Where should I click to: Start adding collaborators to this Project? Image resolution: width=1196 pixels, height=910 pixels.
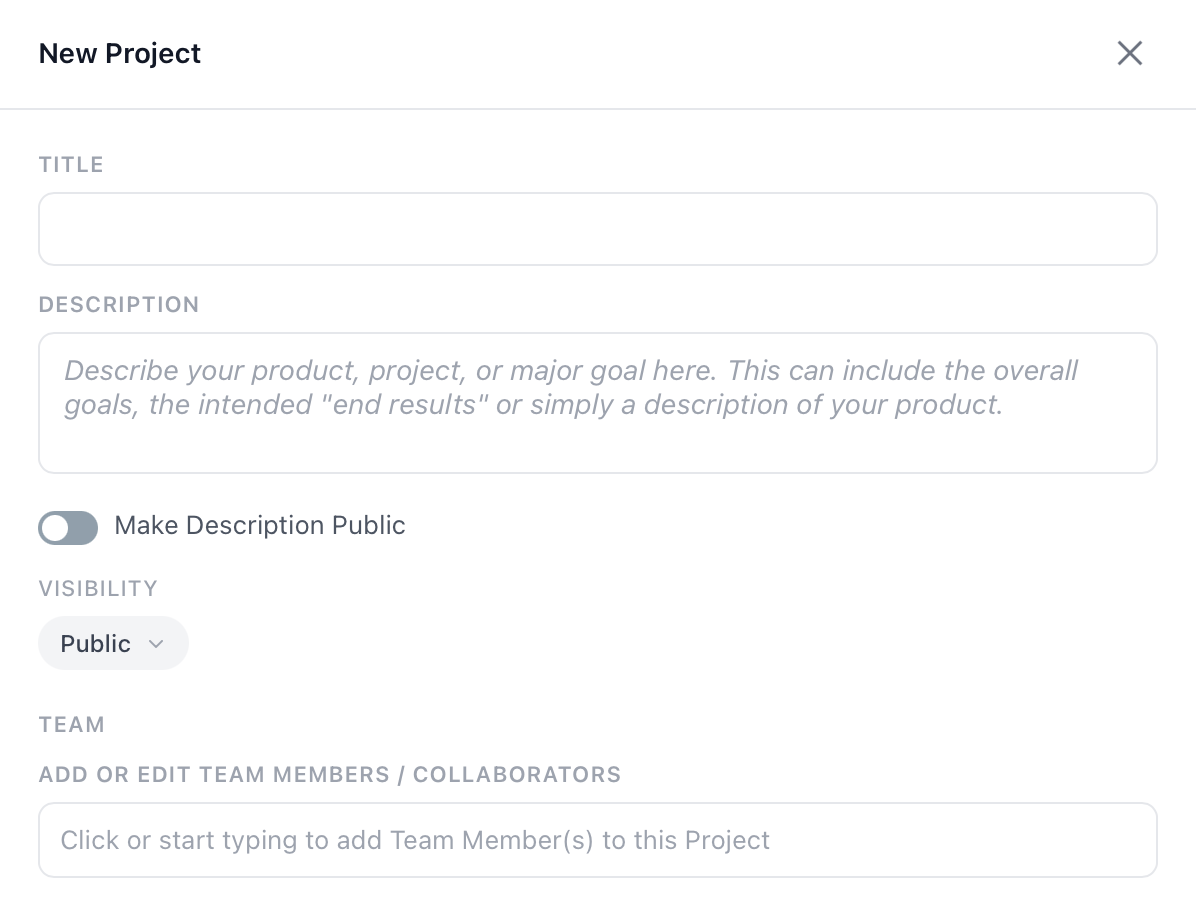pos(598,840)
